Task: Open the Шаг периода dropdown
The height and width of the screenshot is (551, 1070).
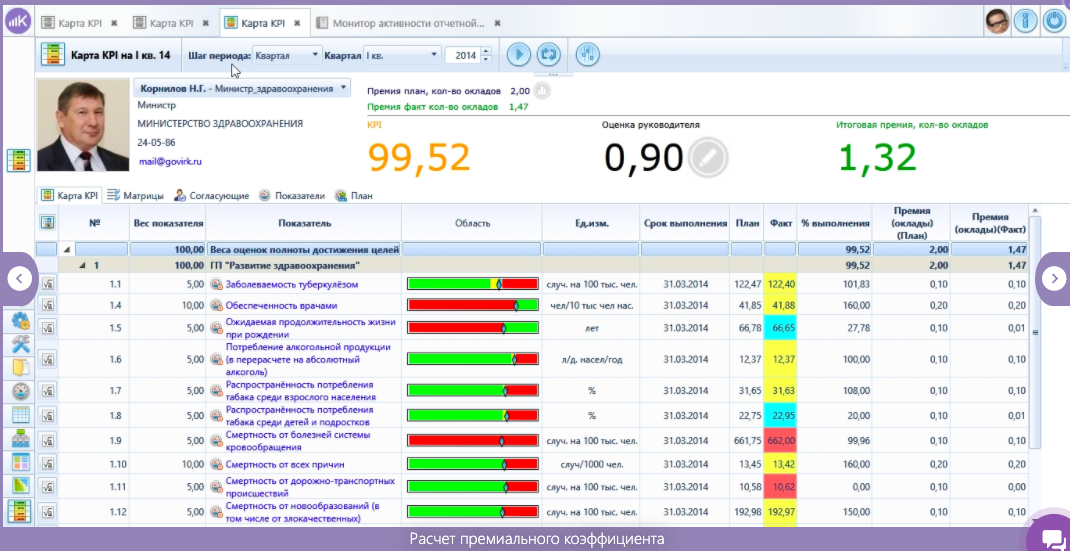Action: 287,55
